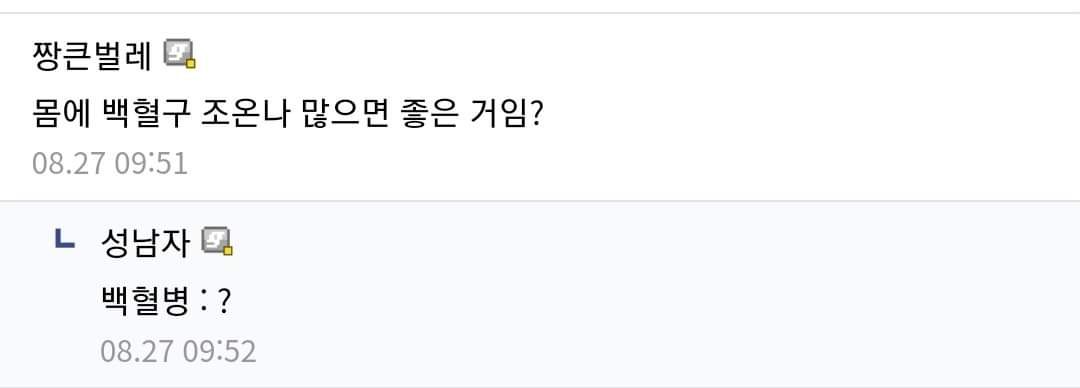Click the word 조온나 in the comment
The height and width of the screenshot is (388, 1080).
coord(246,114)
